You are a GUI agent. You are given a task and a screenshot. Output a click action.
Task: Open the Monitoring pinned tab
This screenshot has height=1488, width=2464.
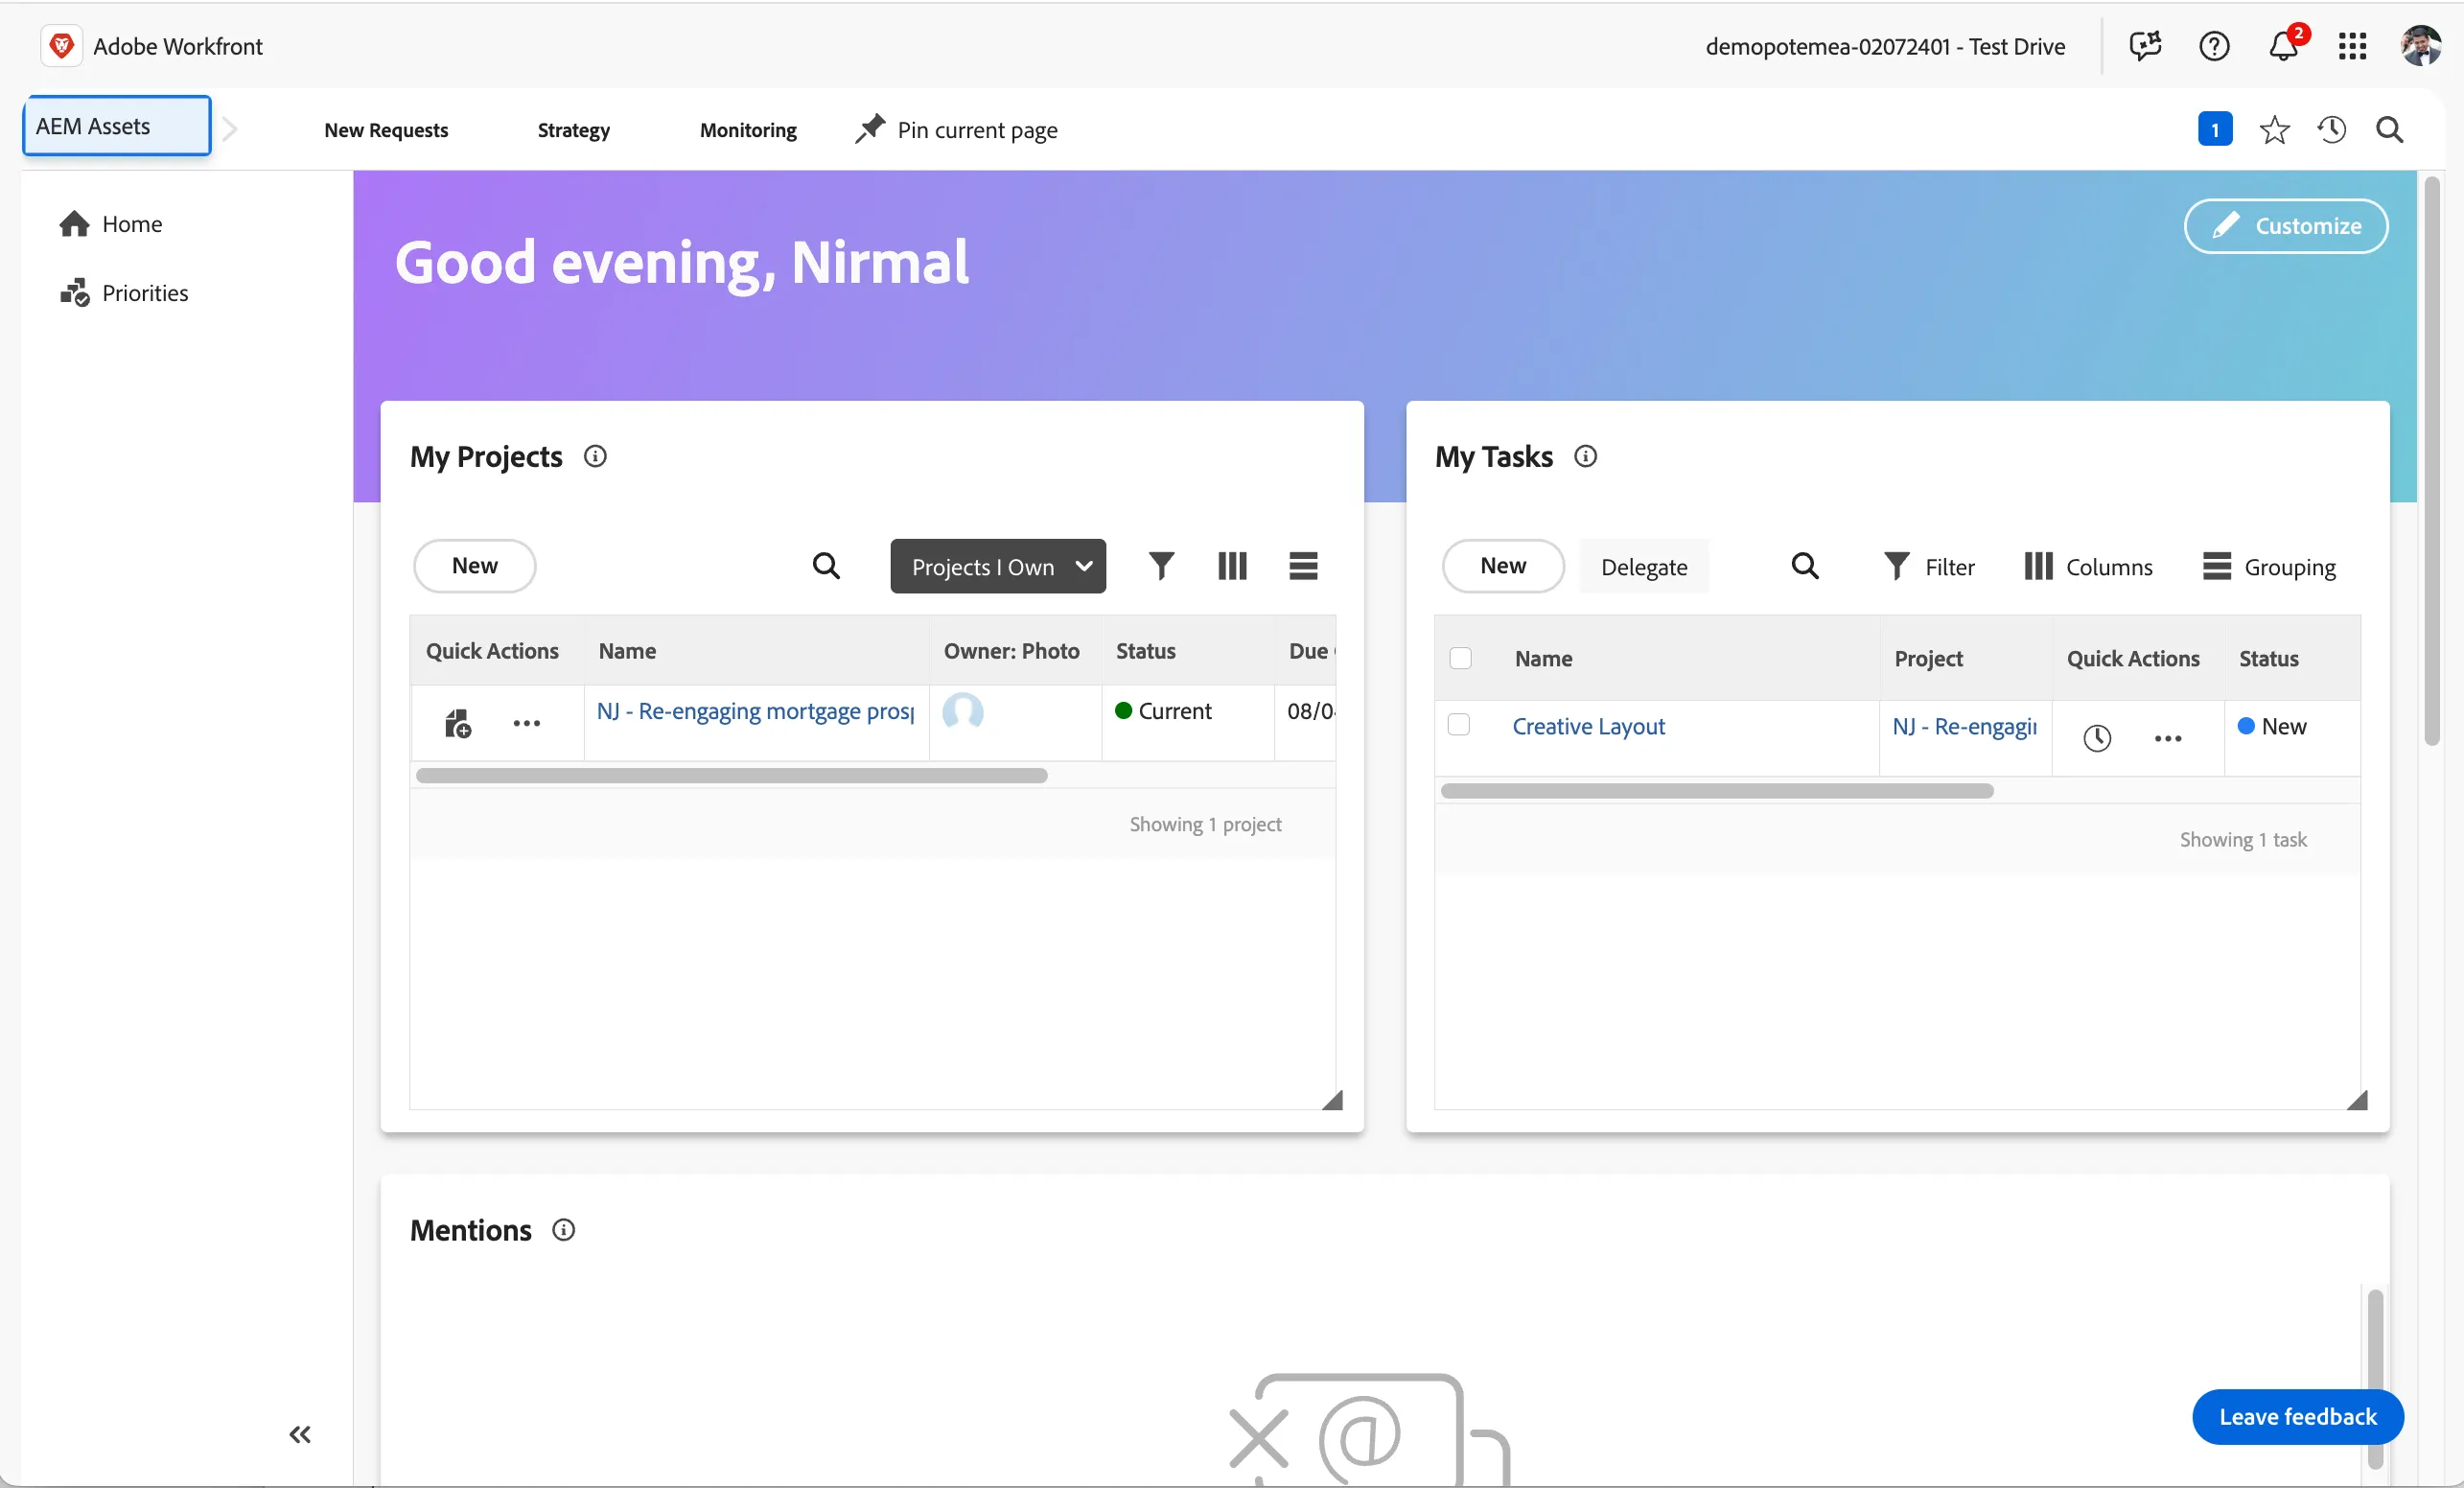tap(748, 130)
